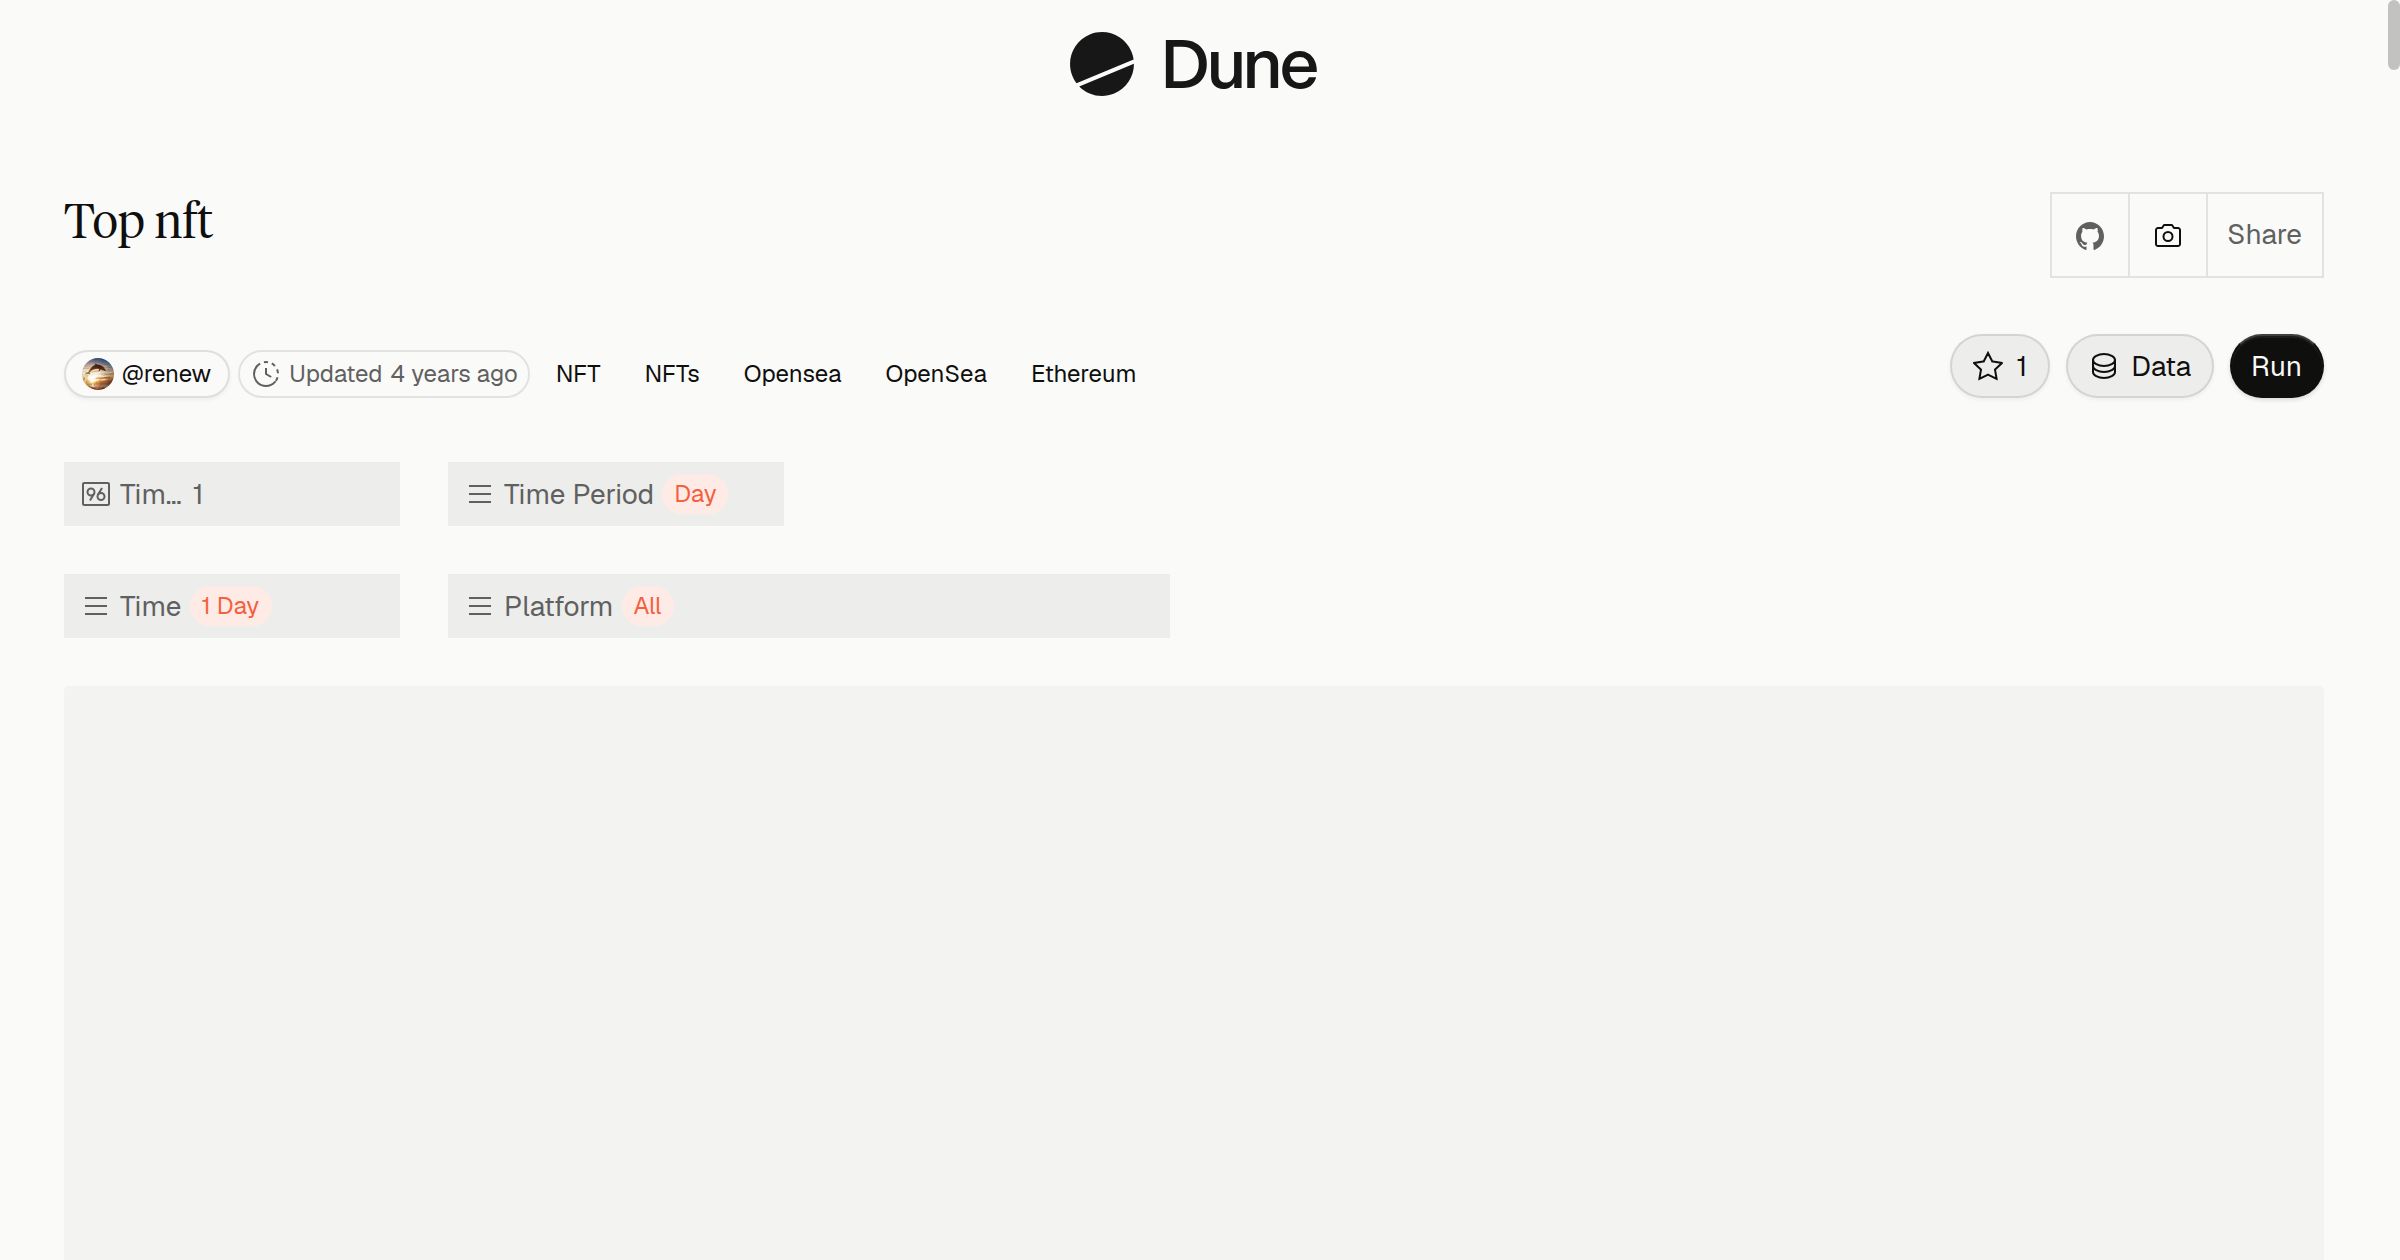This screenshot has width=2400, height=1260.
Task: Take a screenshot with the camera icon
Action: [x=2168, y=235]
